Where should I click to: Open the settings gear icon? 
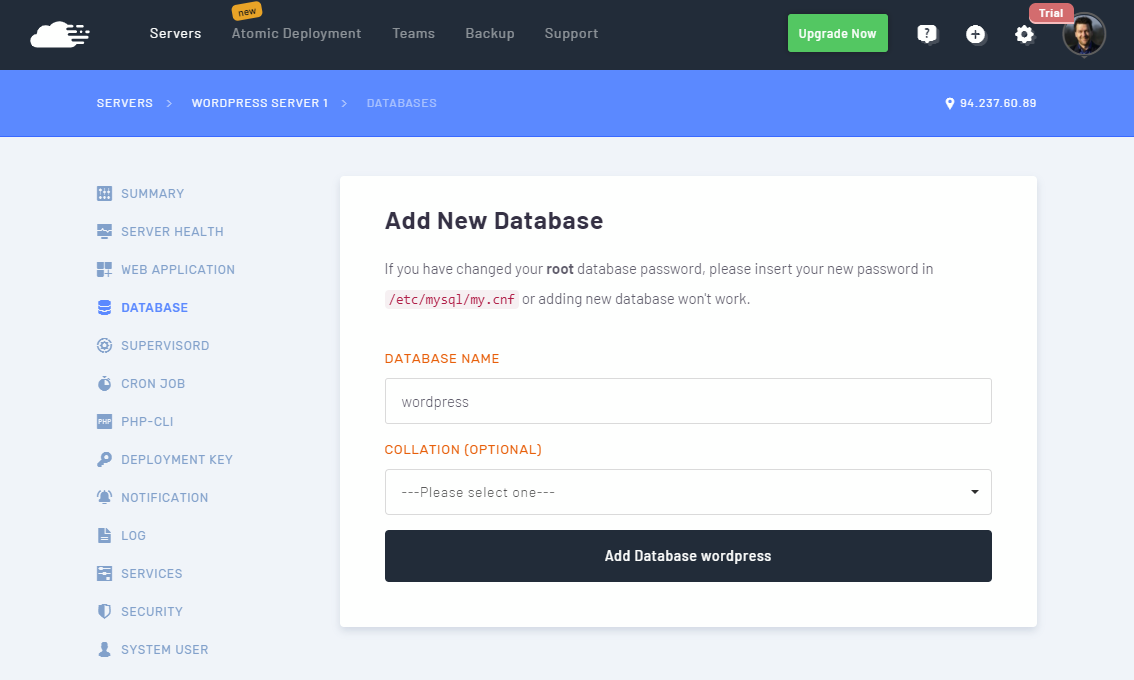point(1024,34)
